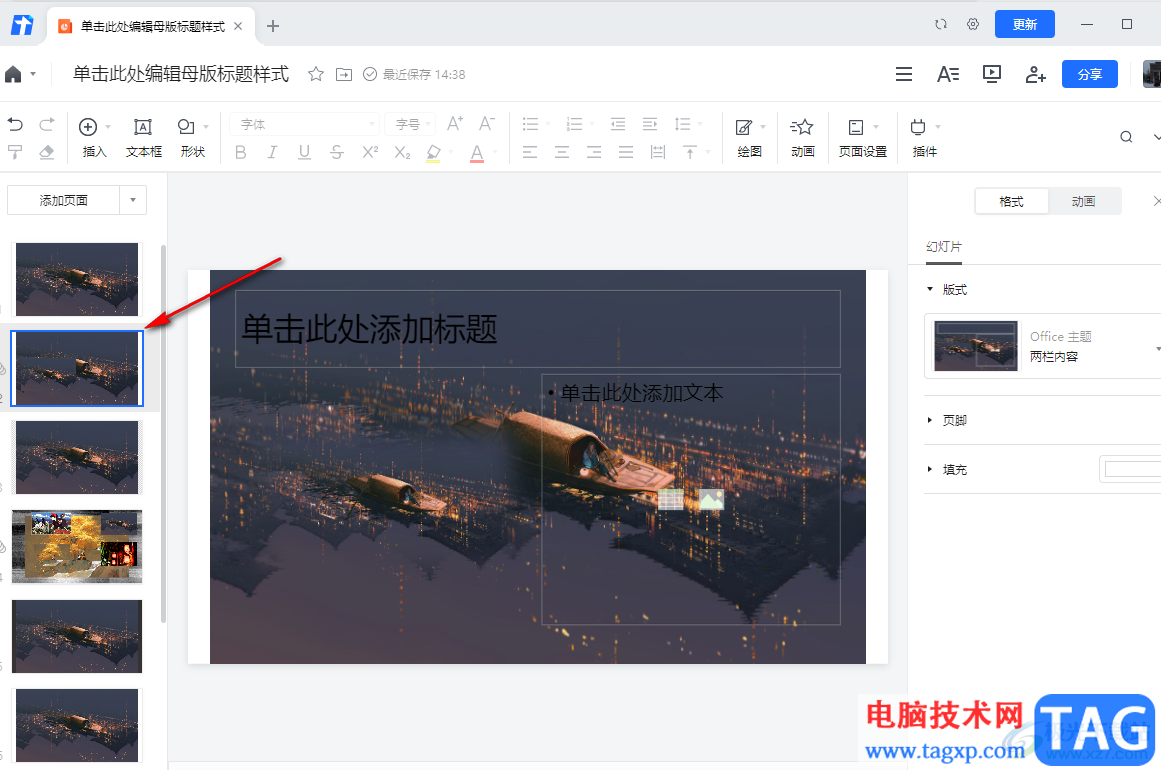Open a new tab with plus icon
The height and width of the screenshot is (770, 1161).
click(273, 26)
